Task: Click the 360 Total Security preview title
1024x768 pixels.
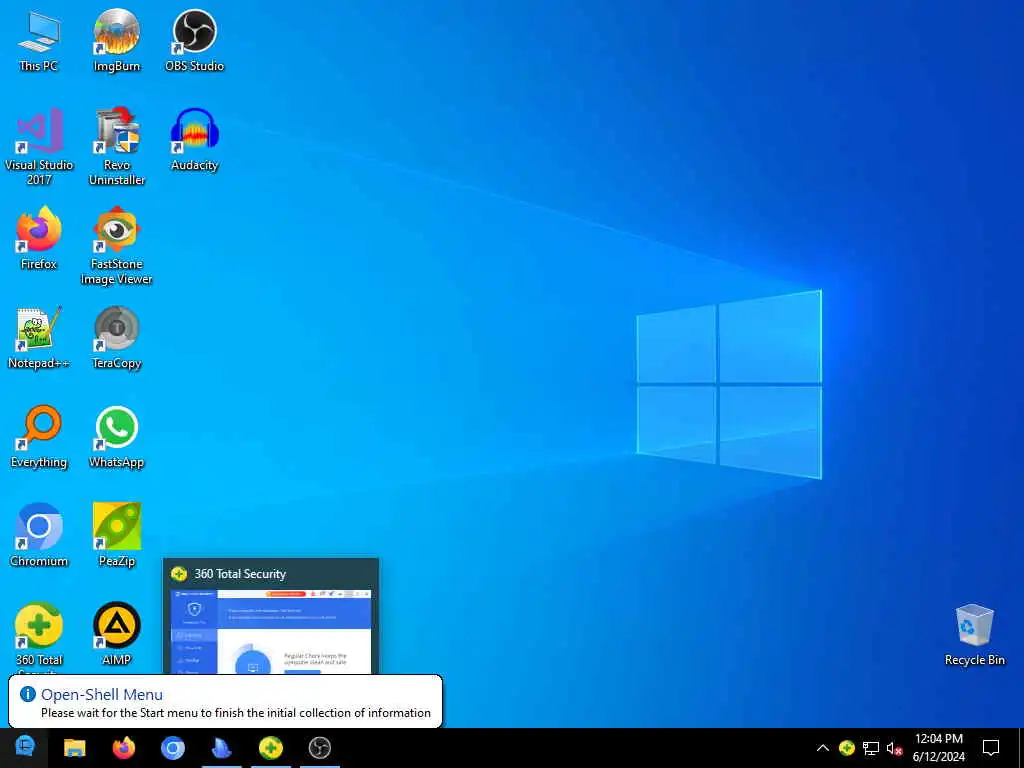Action: point(240,574)
